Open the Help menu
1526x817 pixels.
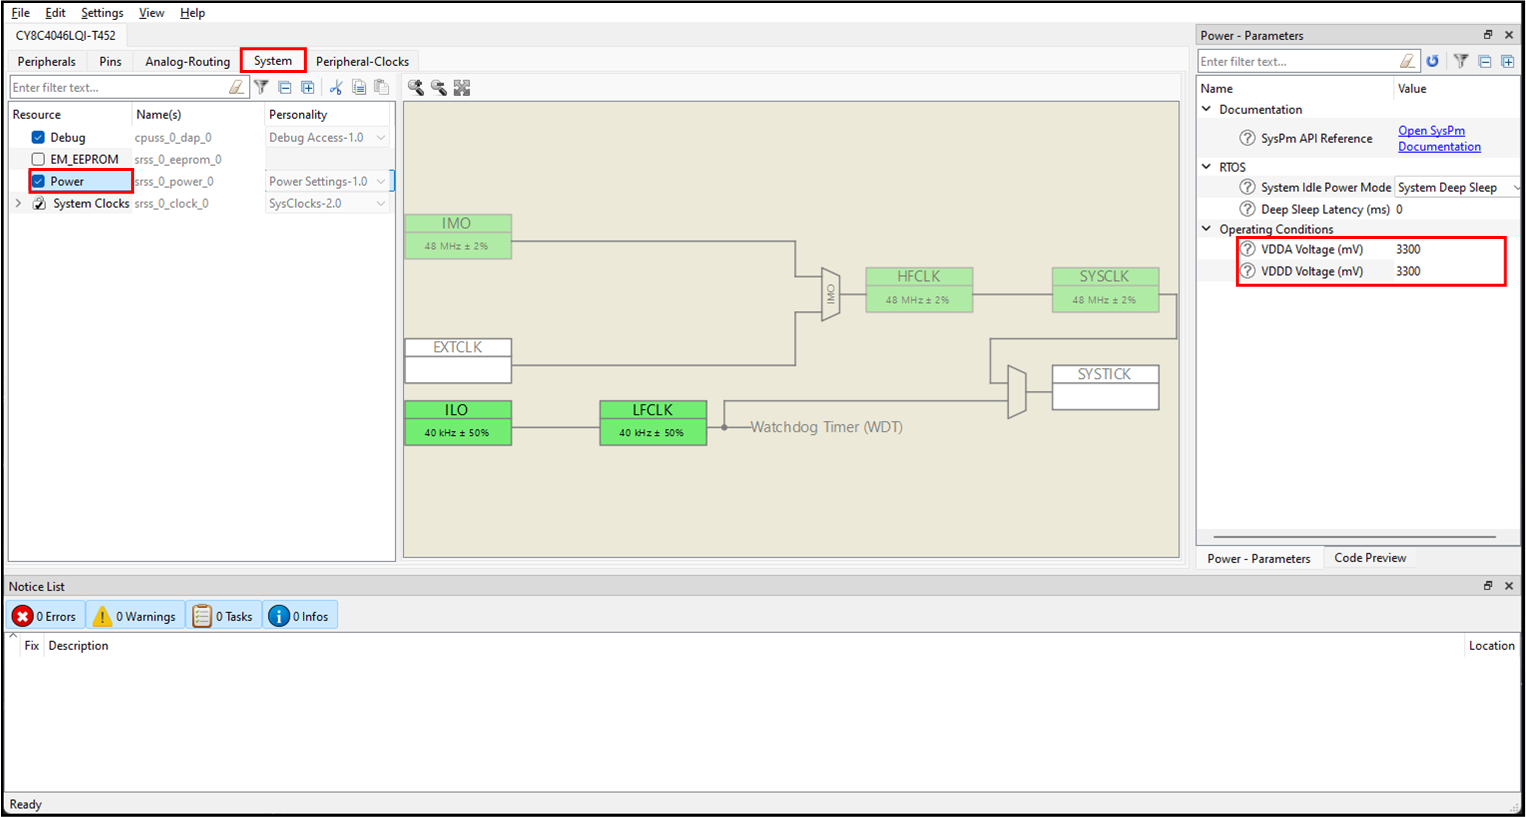click(x=192, y=13)
